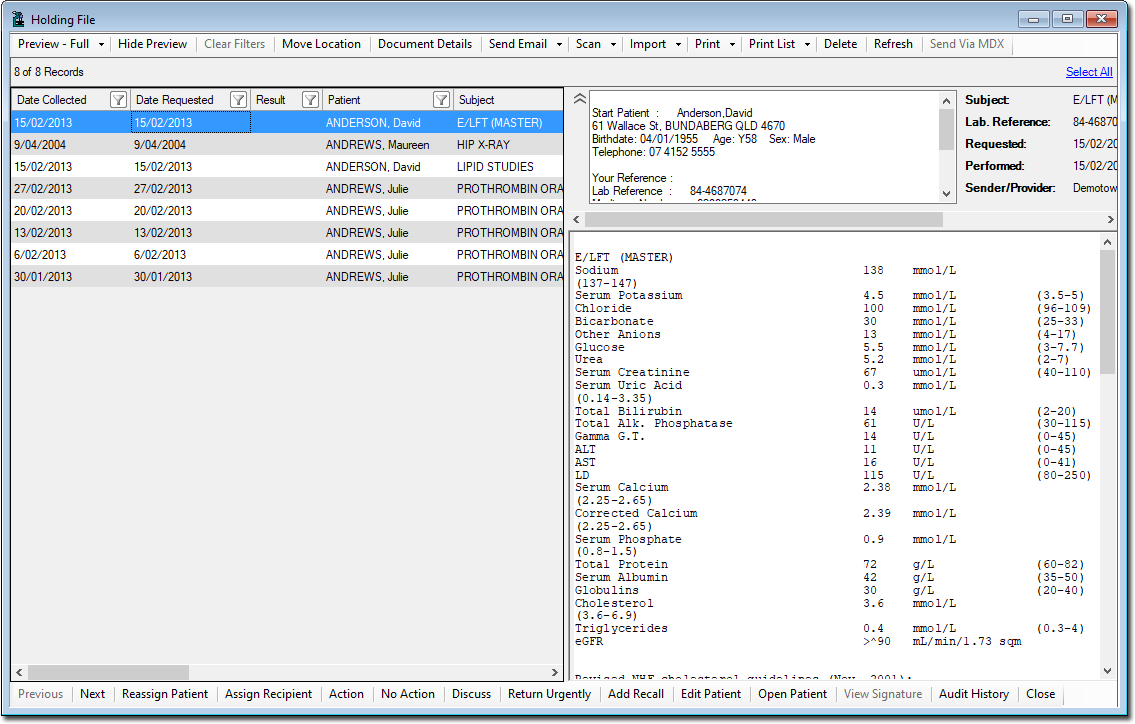Viewport: 1135px width, 724px height.
Task: Click the record list scroll left arrow
Action: click(20, 673)
